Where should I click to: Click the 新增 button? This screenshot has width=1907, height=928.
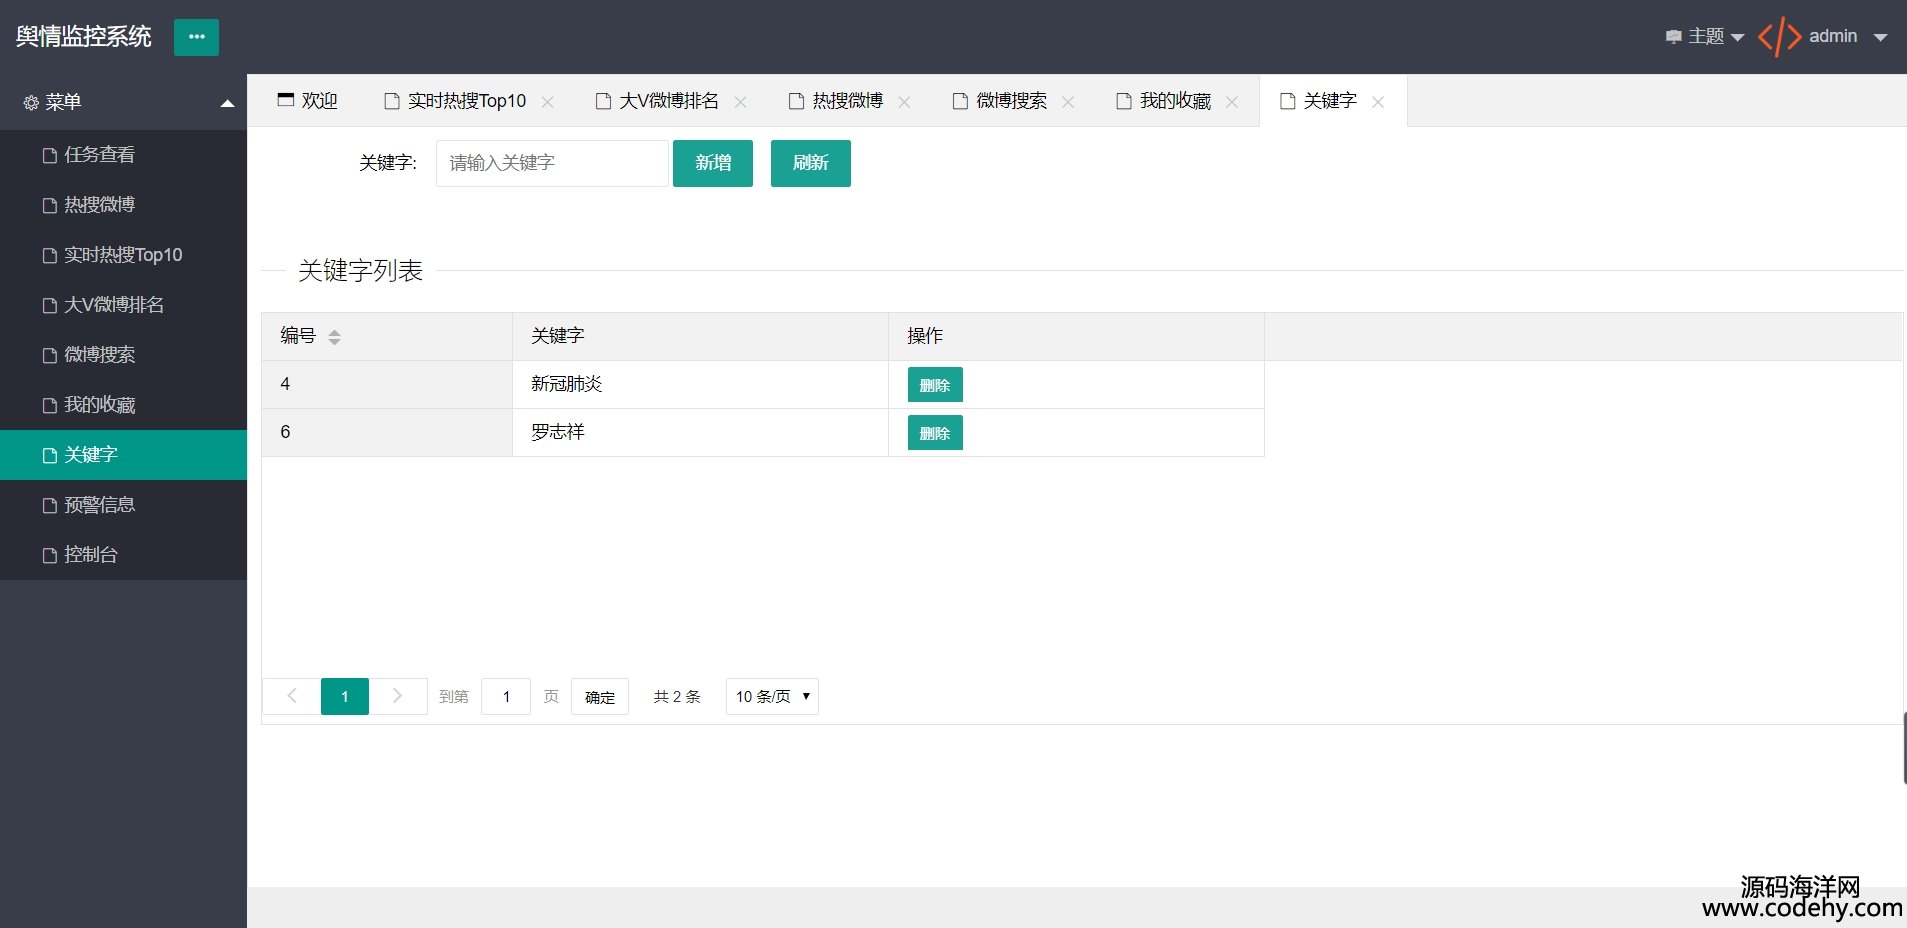(x=712, y=163)
